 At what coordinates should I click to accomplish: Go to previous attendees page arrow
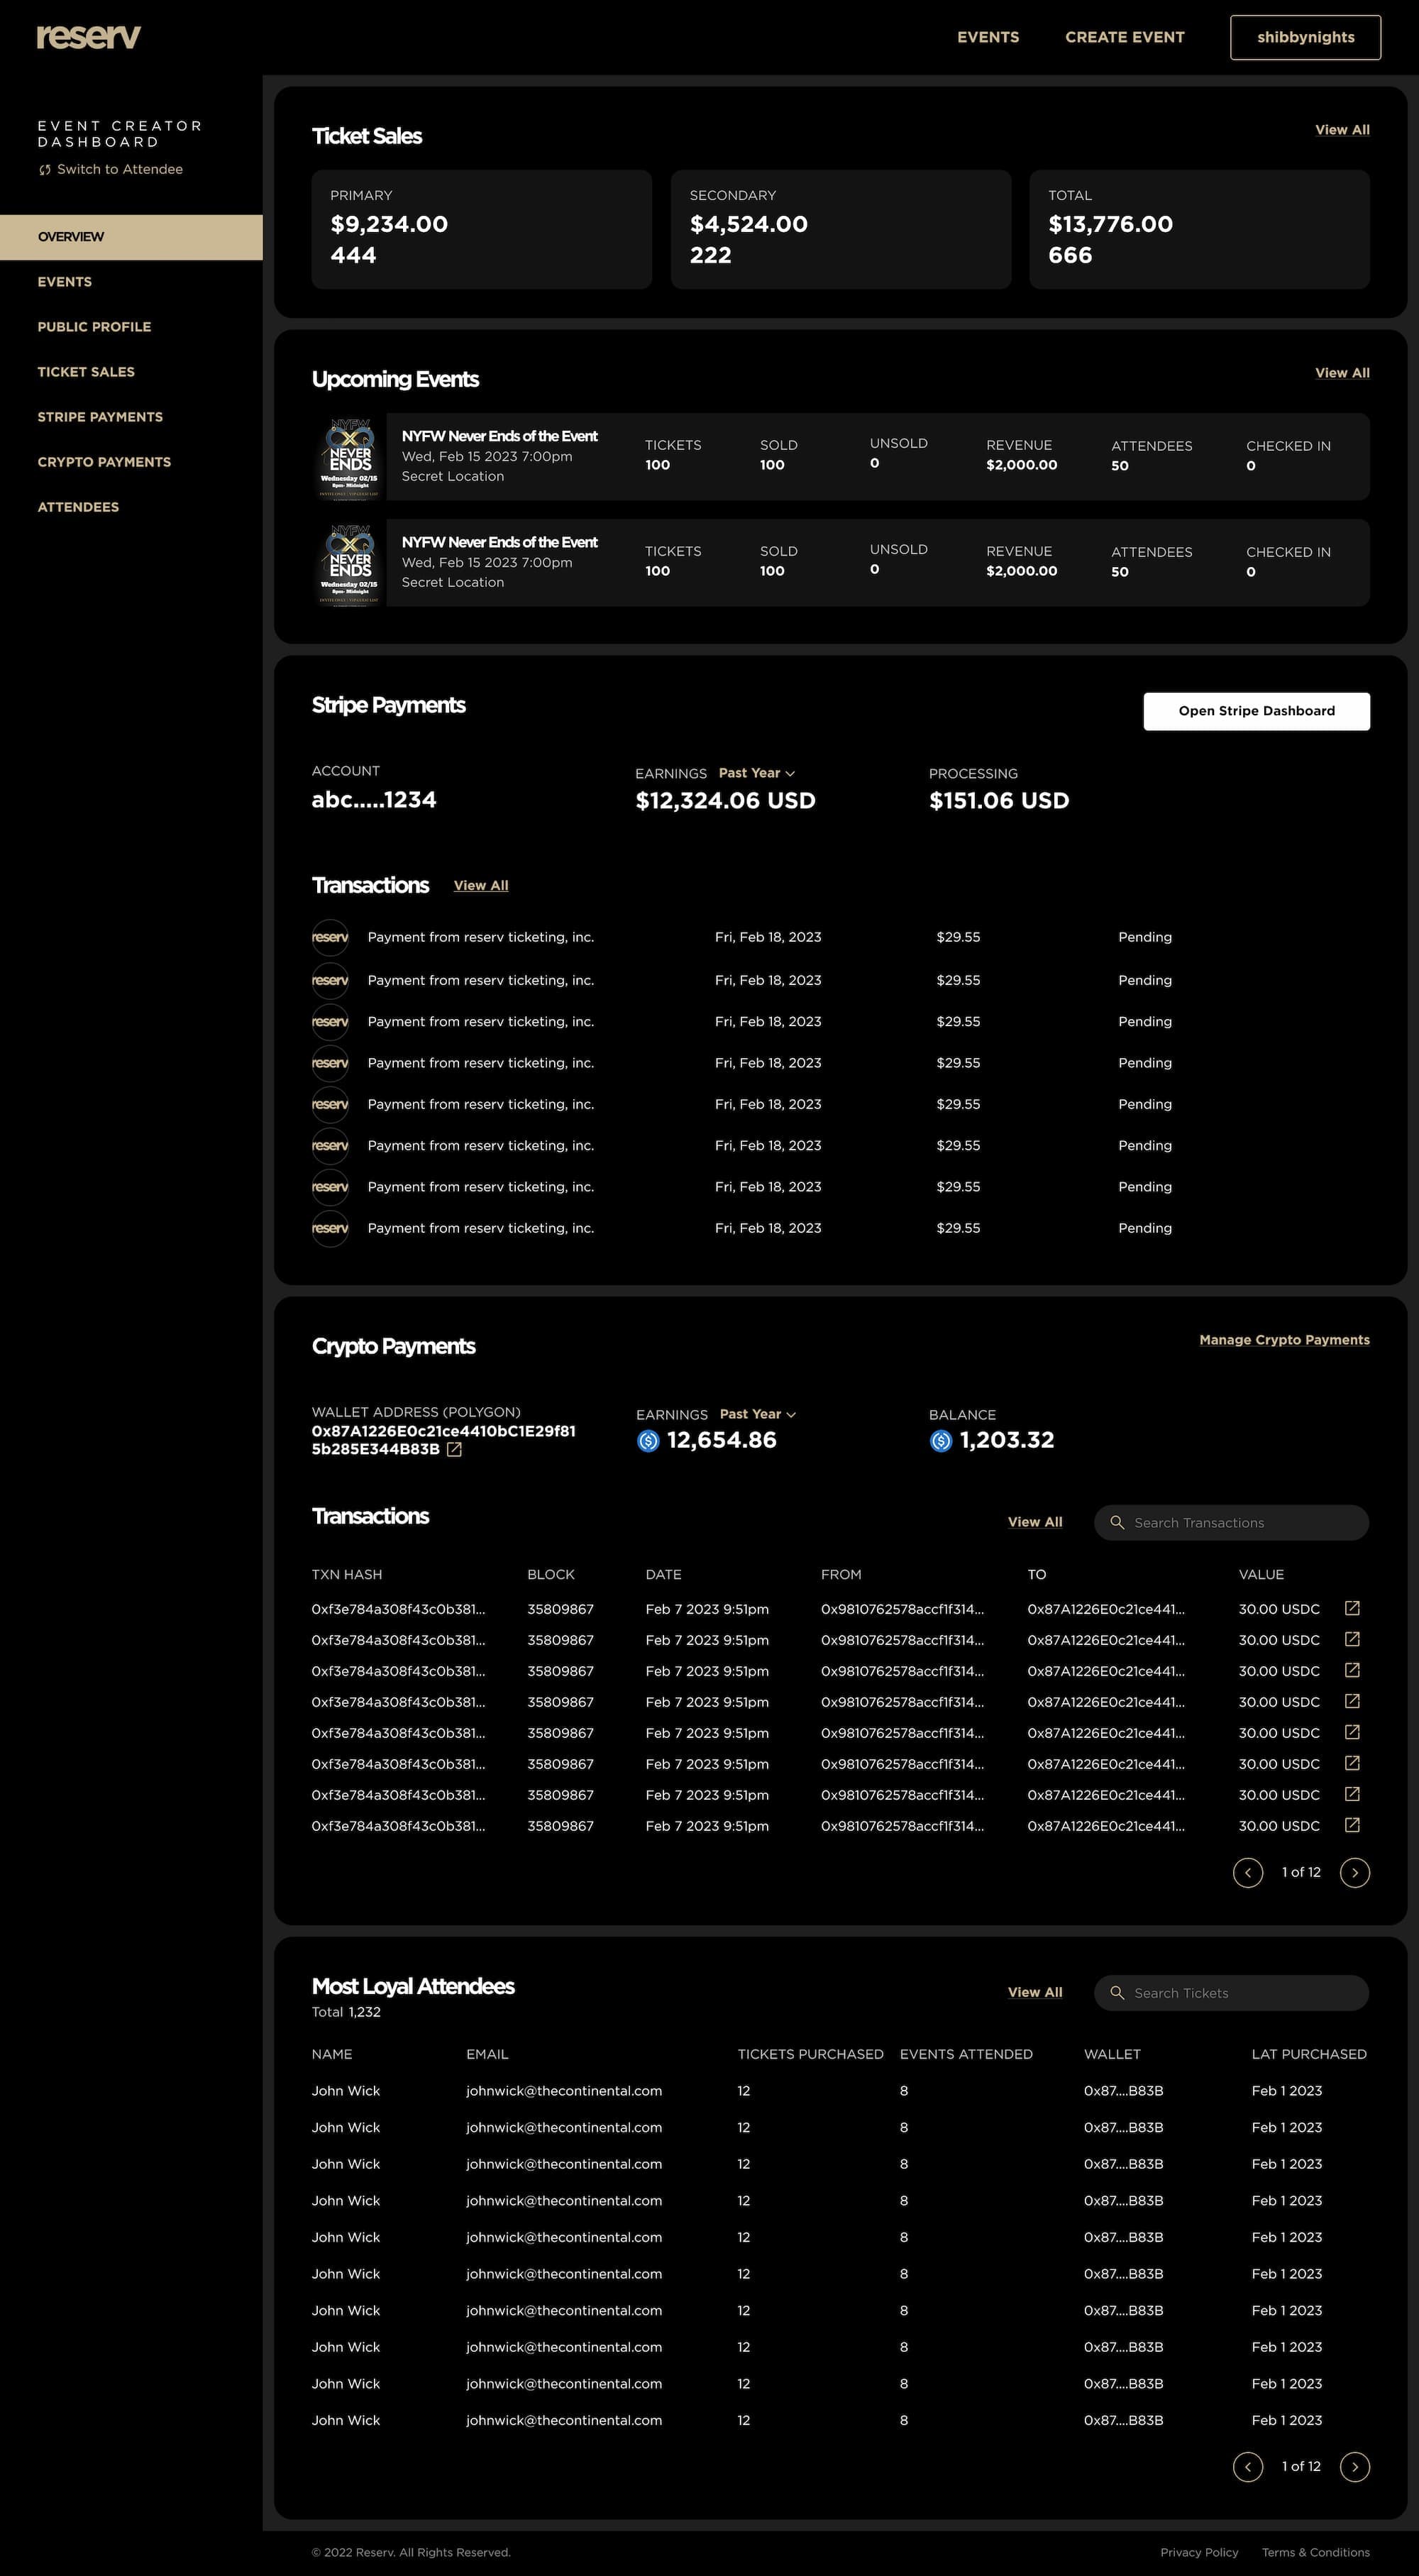[1247, 2466]
